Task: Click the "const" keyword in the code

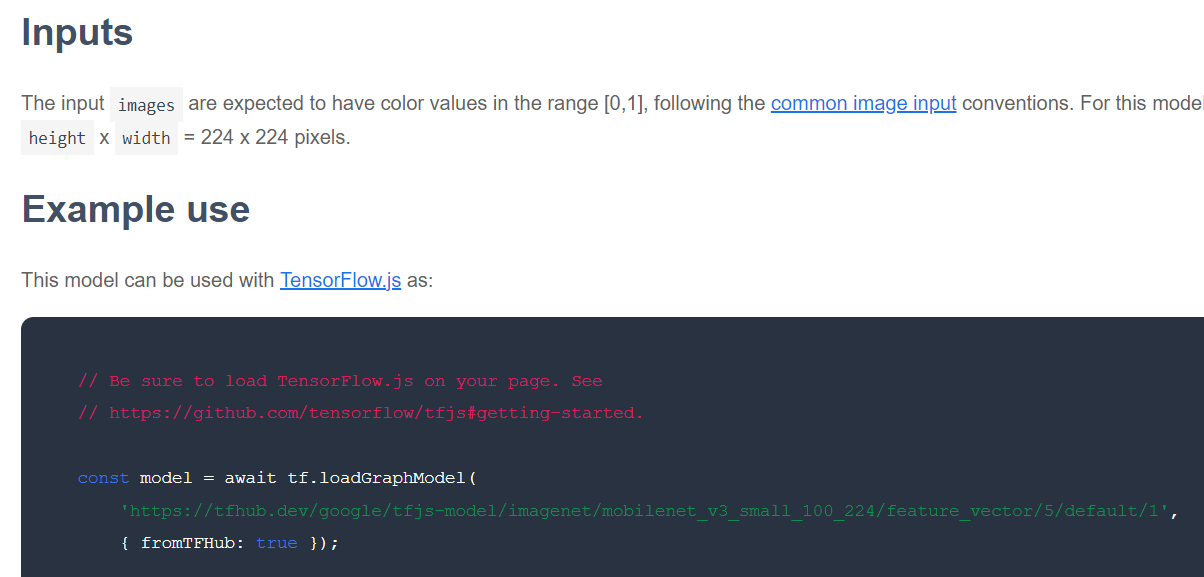Action: click(103, 478)
